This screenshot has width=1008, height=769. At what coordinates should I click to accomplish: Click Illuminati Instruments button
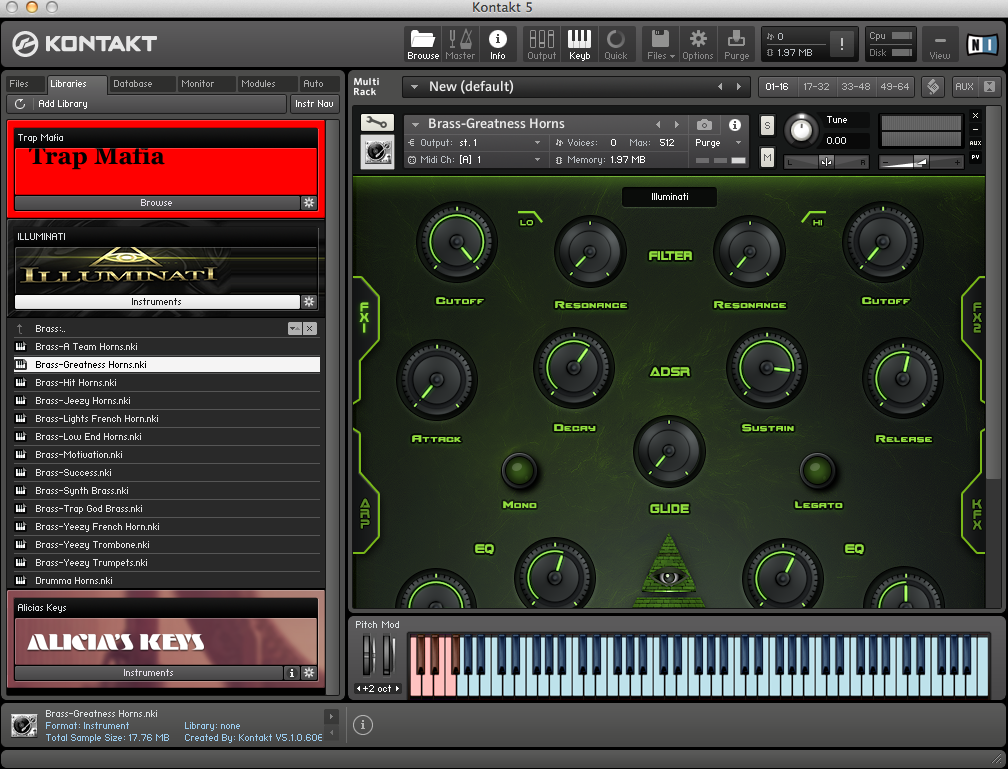pyautogui.click(x=157, y=302)
